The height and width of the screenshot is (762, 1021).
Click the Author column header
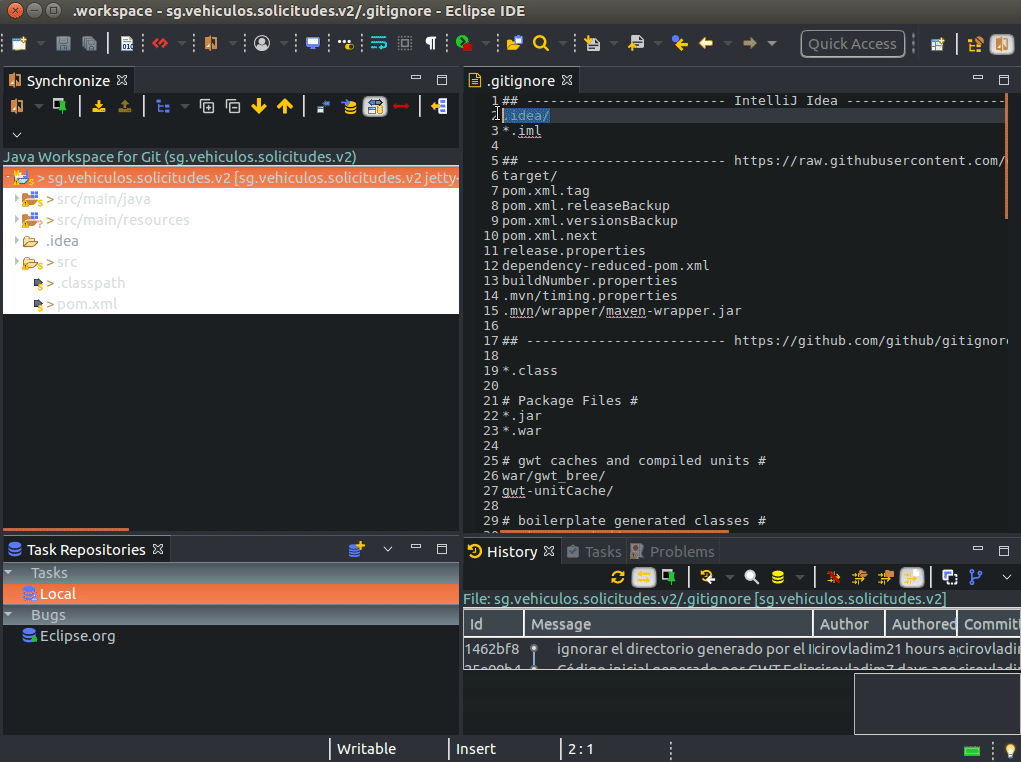pos(849,624)
